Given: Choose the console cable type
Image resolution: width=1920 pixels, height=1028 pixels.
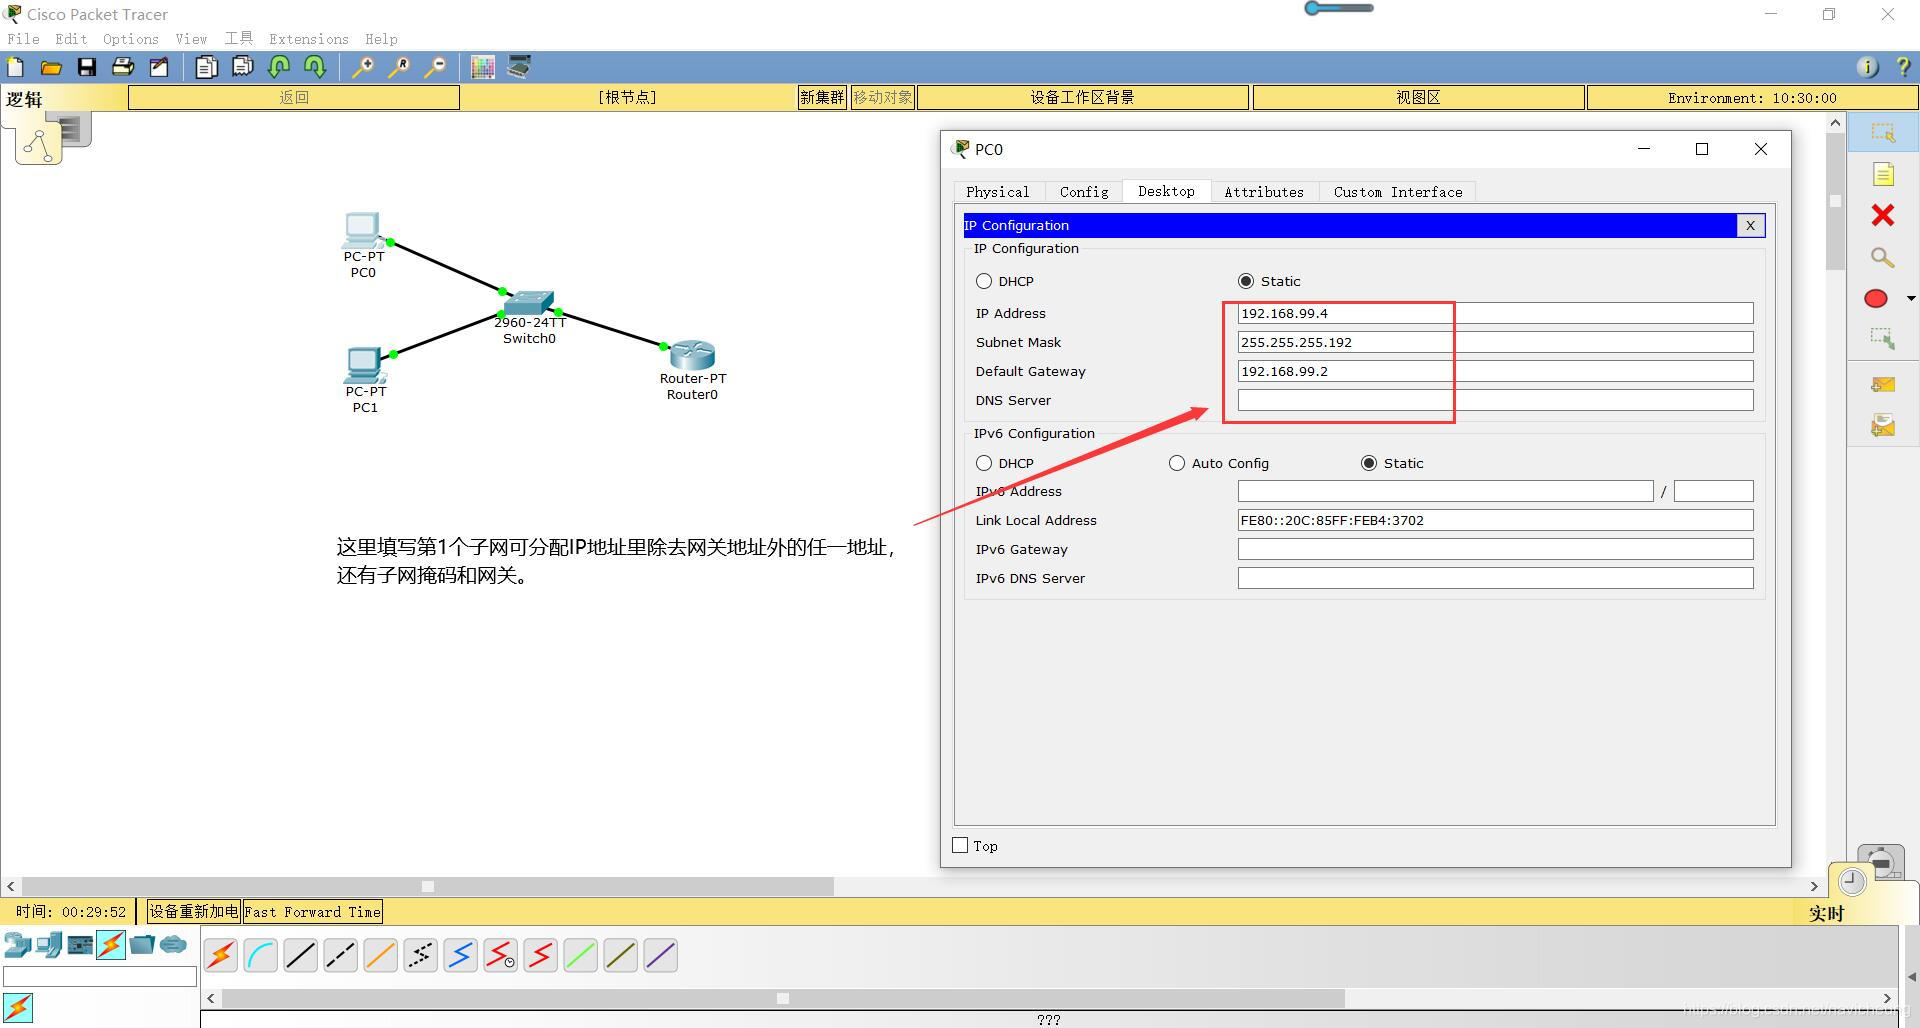Looking at the screenshot, I should click(261, 956).
